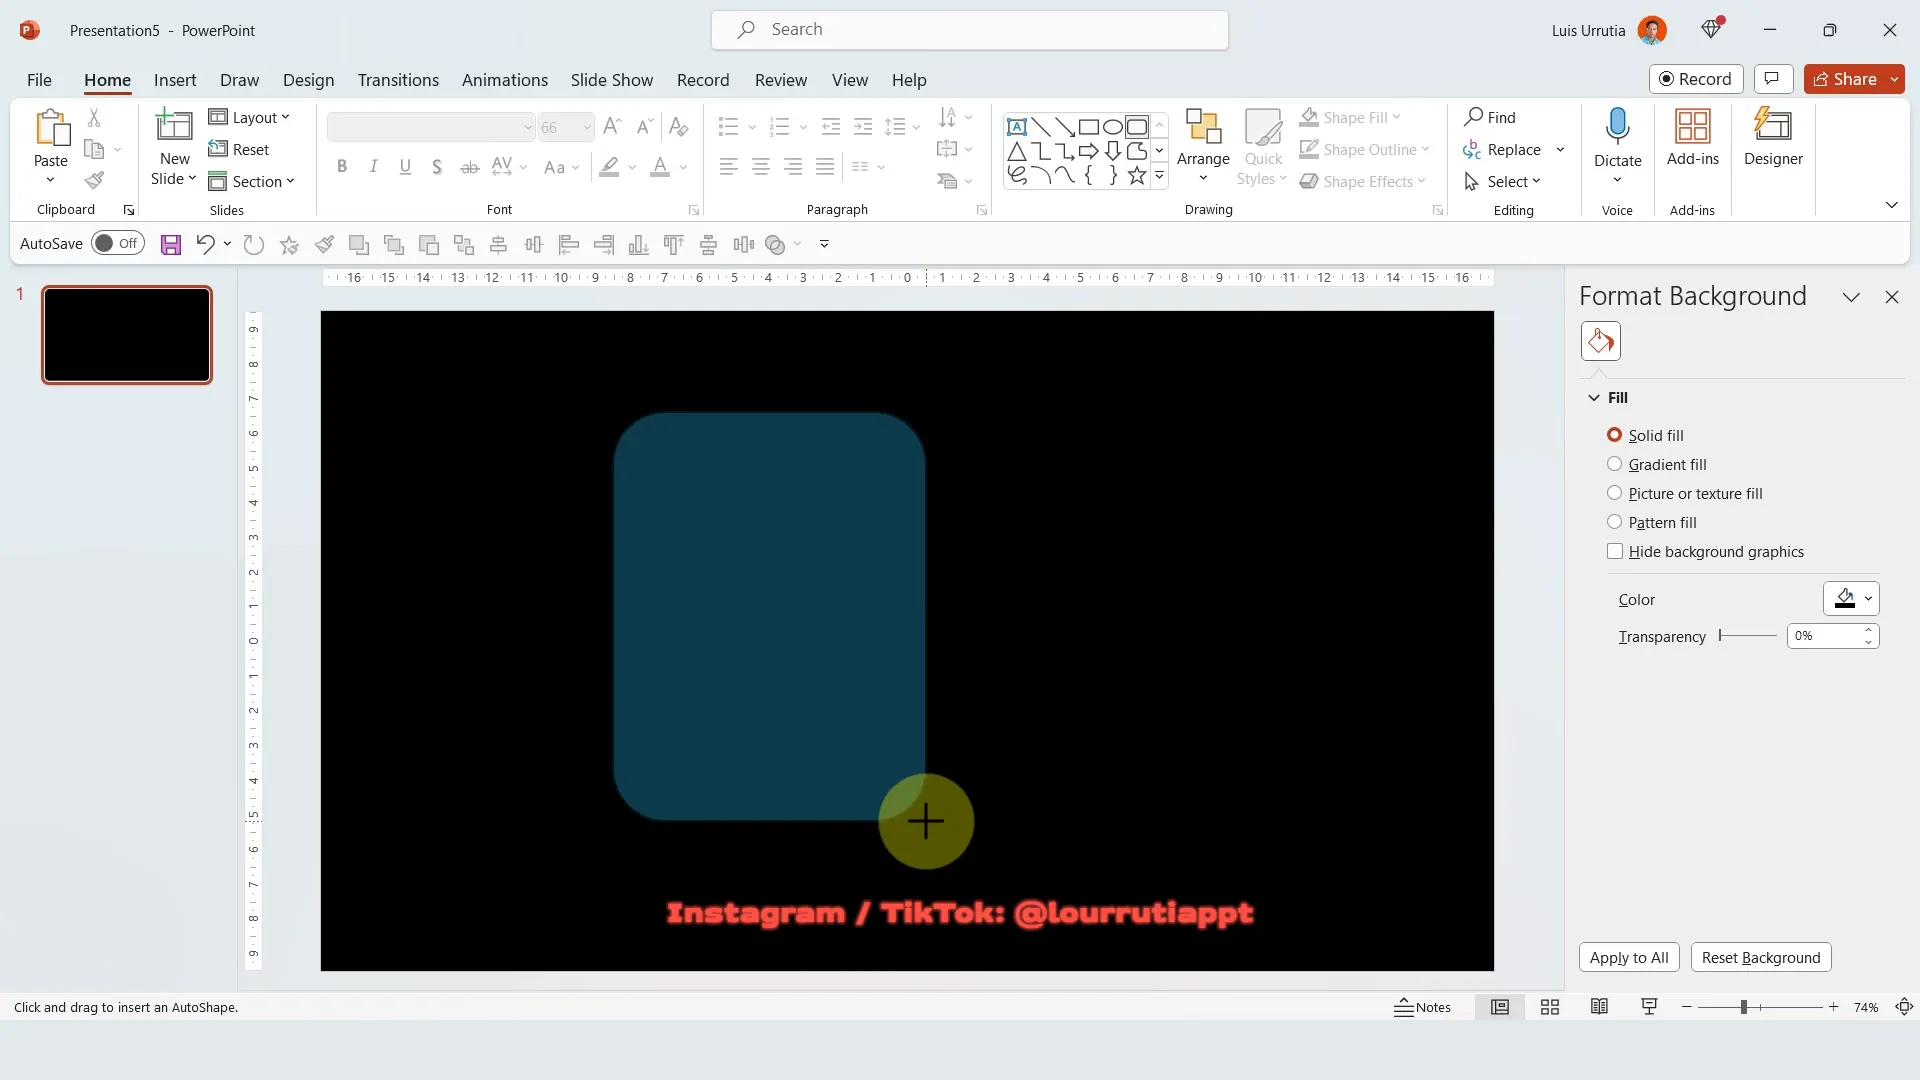Click Fit slide to current window icon
Screen dimensions: 1920x1080
coord(1904,1007)
